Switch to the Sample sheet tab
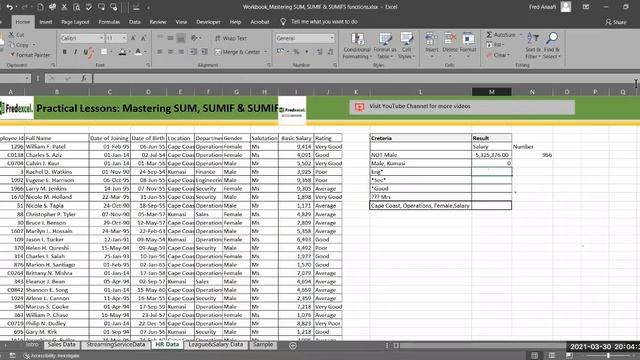Viewport: 640px width, 360px height. point(263,344)
